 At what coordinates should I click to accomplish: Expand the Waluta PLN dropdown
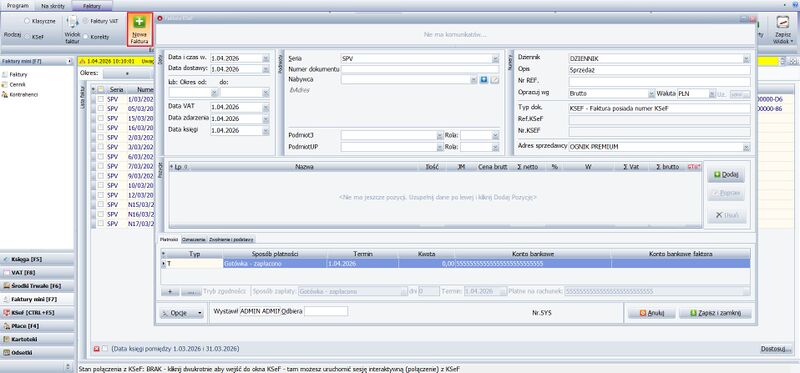coord(711,94)
